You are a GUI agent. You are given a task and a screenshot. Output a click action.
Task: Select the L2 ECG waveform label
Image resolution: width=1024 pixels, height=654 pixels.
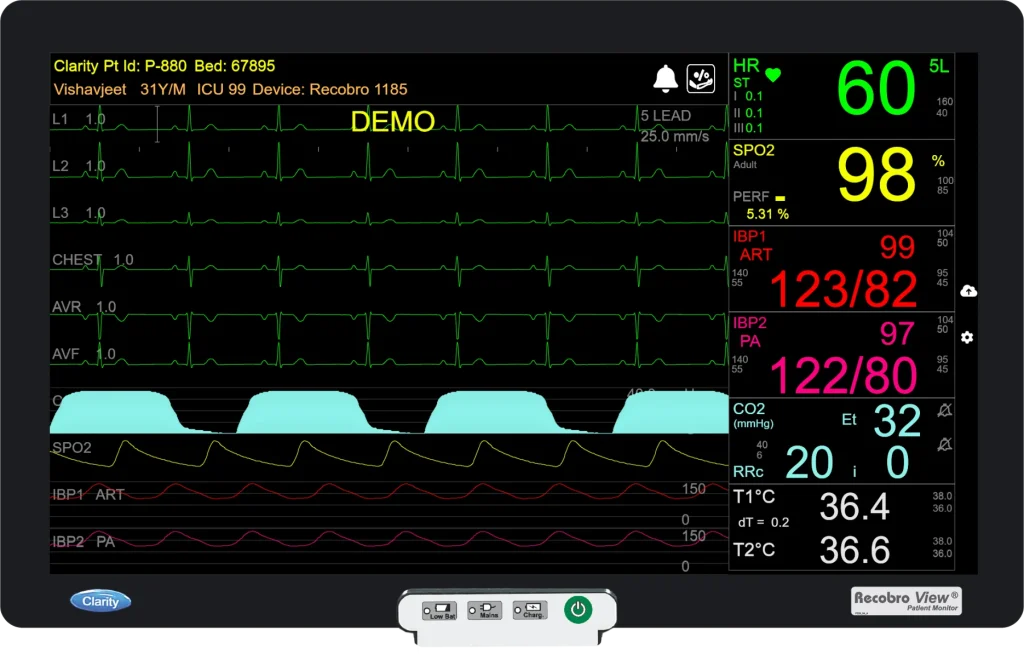click(x=61, y=167)
